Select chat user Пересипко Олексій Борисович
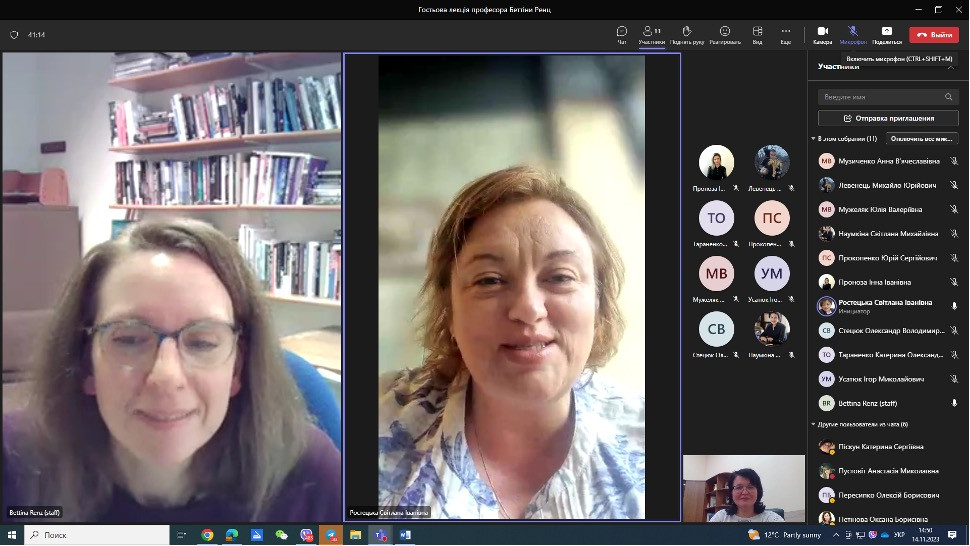Image resolution: width=970 pixels, height=546 pixels. [888, 495]
